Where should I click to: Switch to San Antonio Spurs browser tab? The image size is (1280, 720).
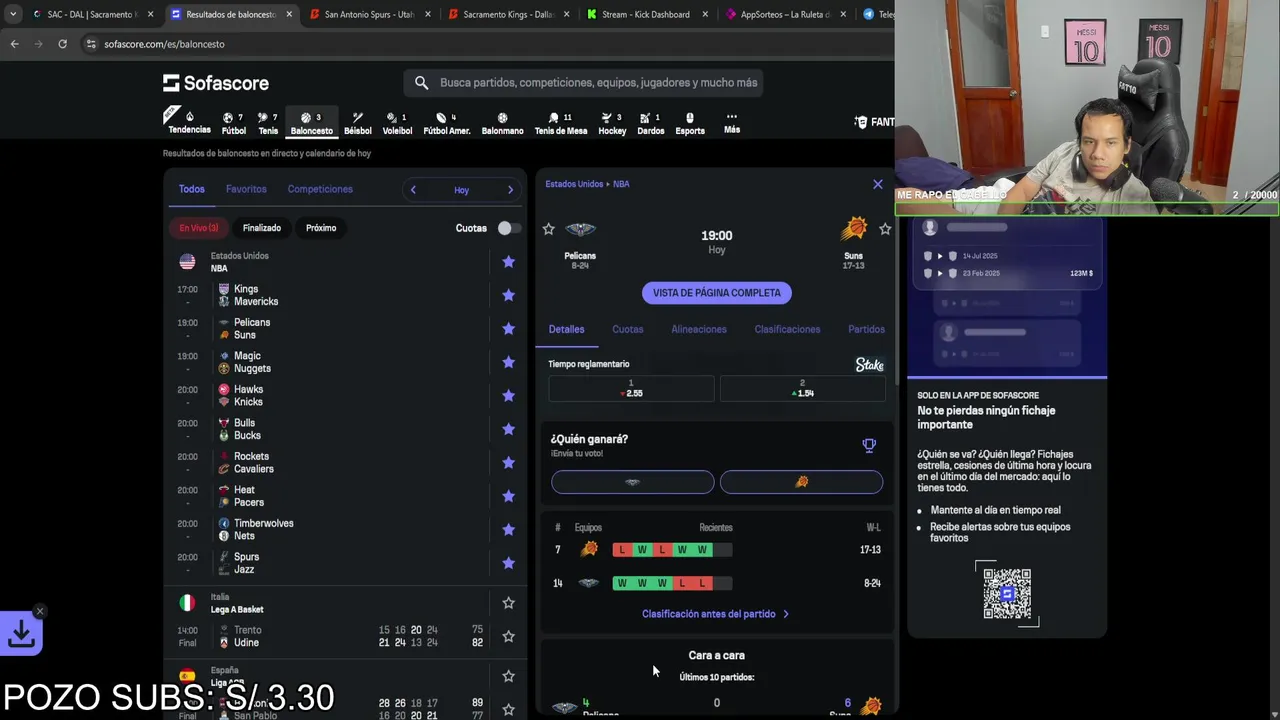tap(367, 14)
